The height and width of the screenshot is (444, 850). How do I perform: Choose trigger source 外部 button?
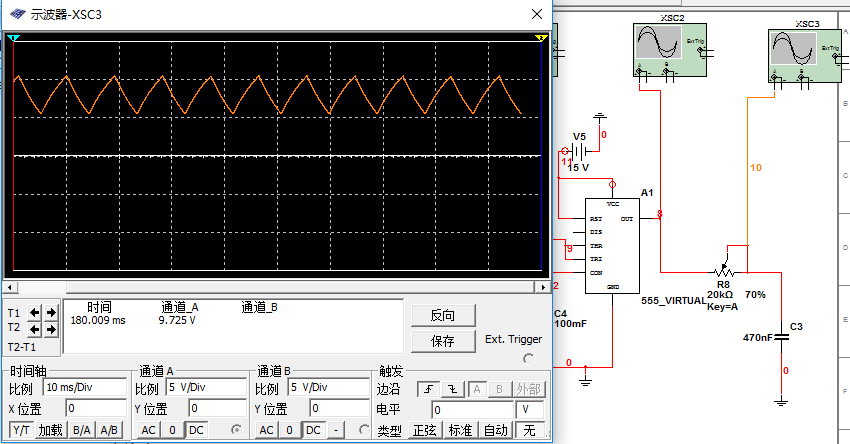(x=529, y=389)
